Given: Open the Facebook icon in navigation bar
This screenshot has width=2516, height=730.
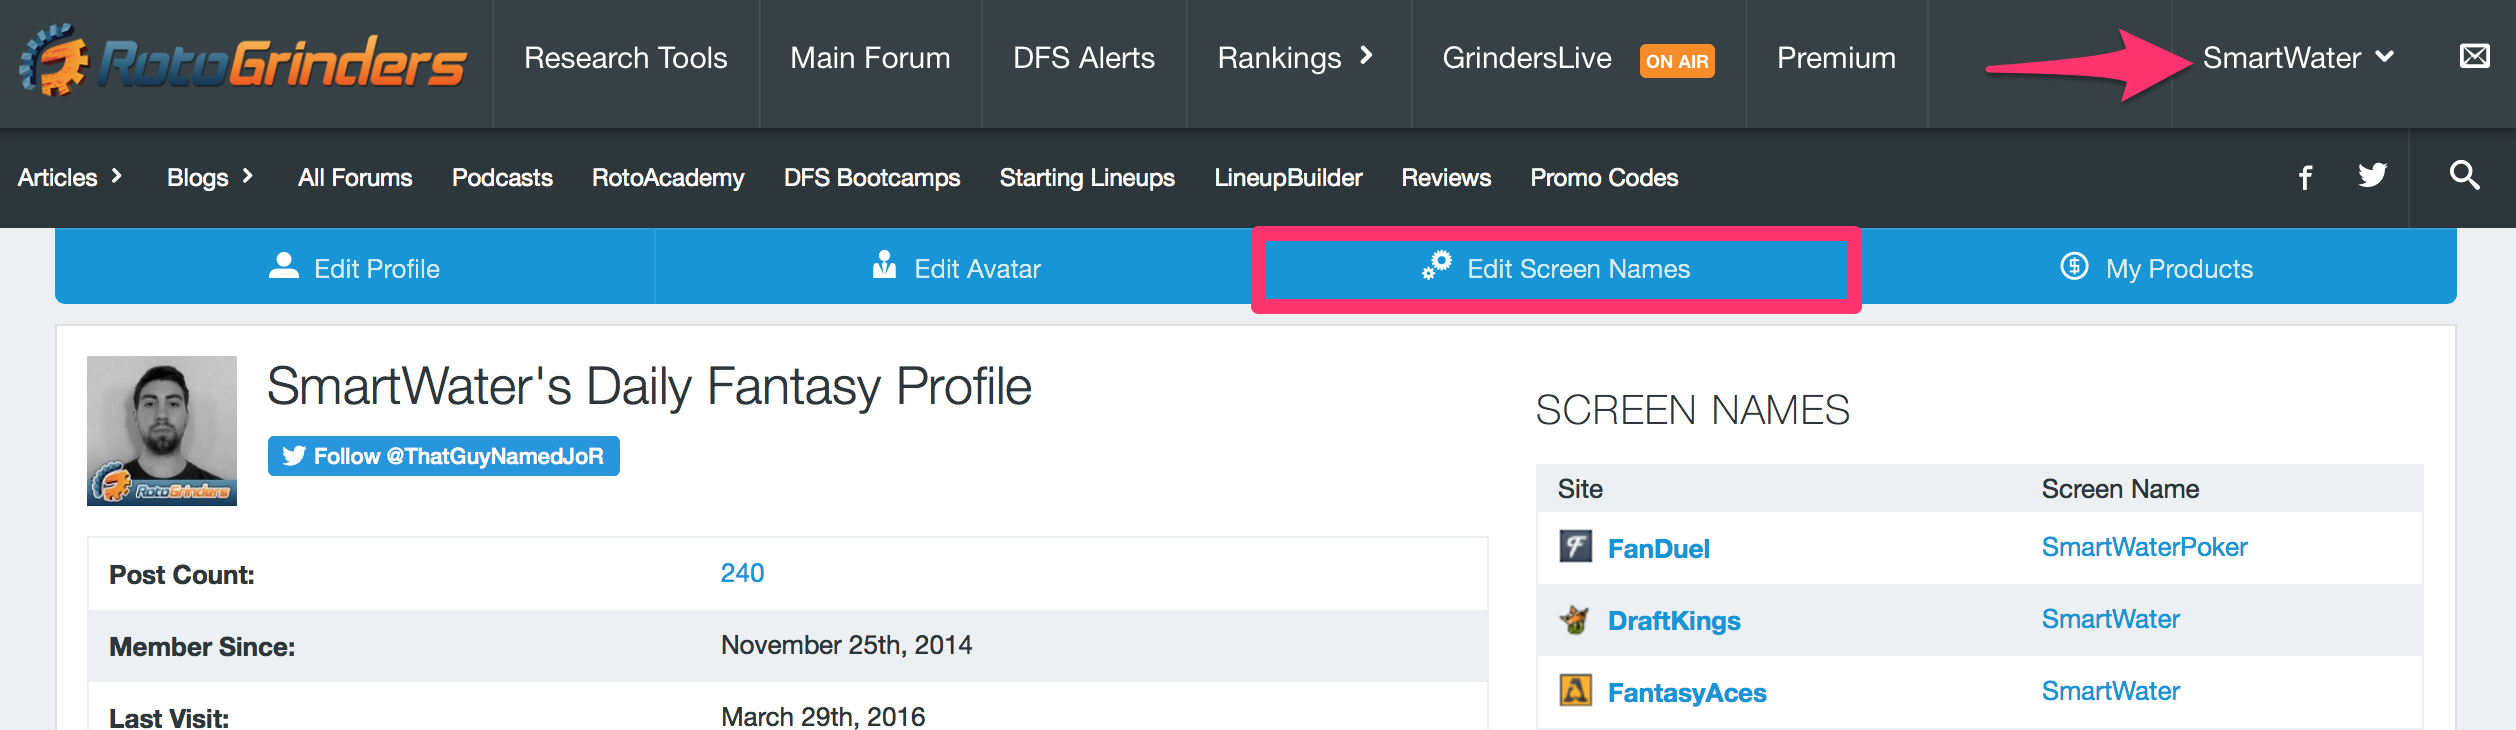Looking at the screenshot, I should [2305, 178].
